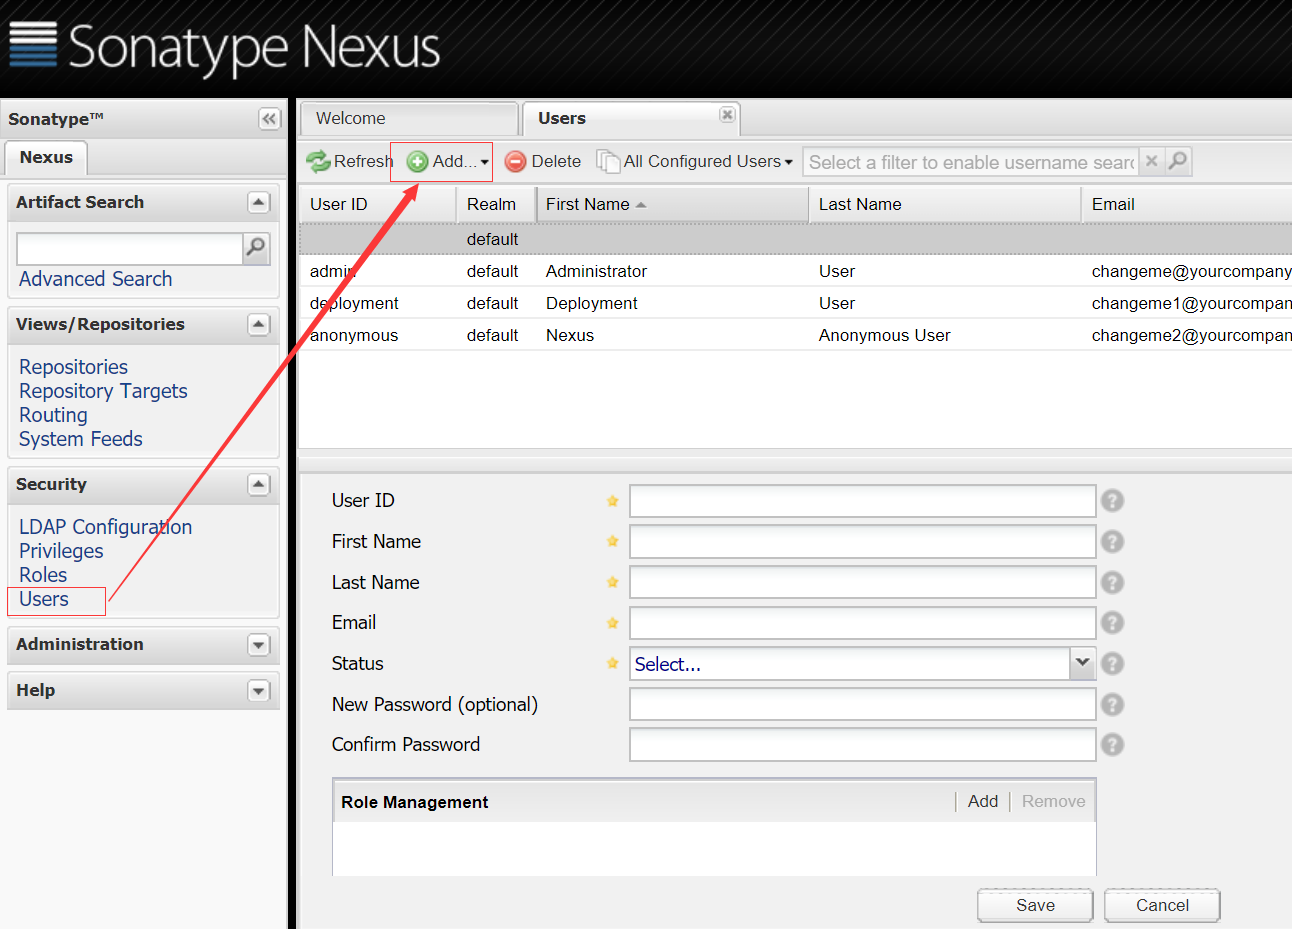Click the help icon next to User ID
The image size is (1292, 929).
click(1112, 501)
